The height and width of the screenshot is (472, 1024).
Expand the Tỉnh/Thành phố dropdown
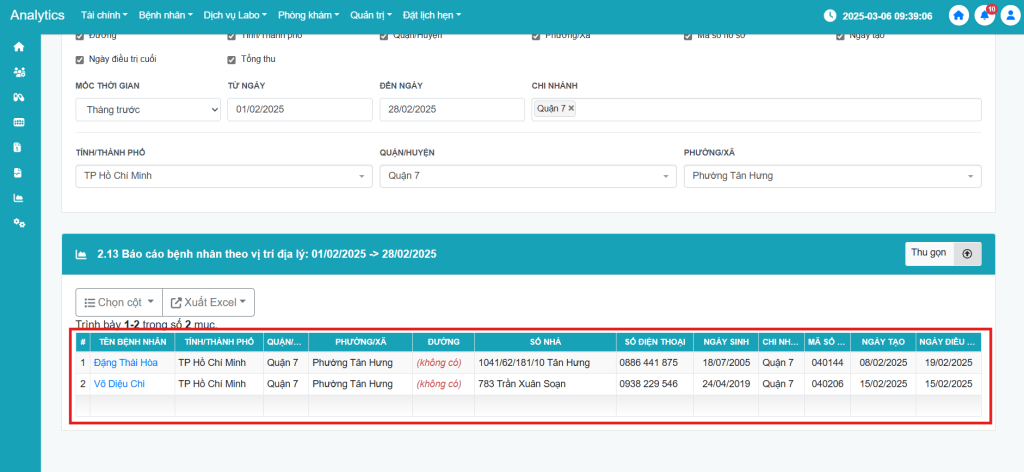222,176
